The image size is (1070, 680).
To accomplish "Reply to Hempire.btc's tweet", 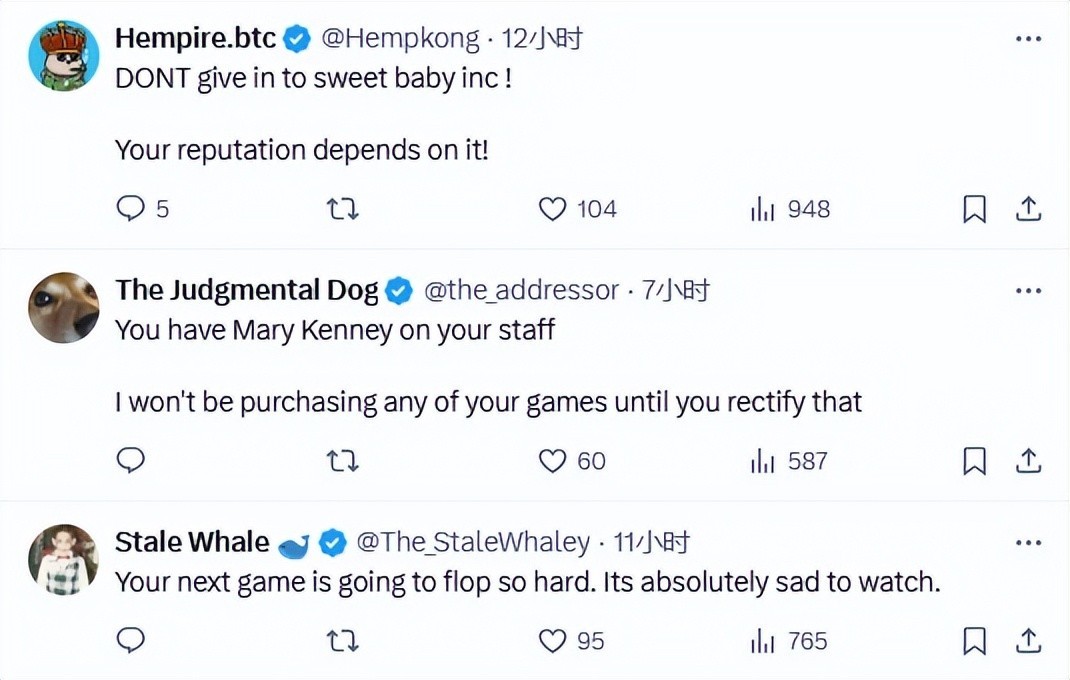I will 132,209.
